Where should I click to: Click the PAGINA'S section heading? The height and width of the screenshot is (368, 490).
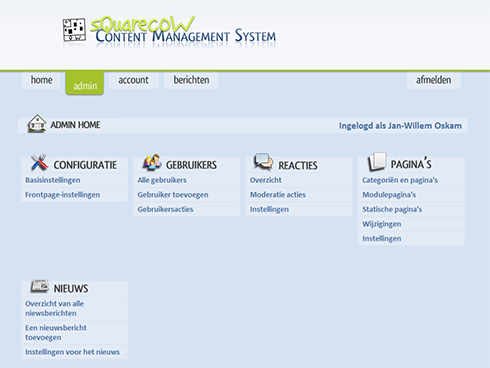coord(411,164)
